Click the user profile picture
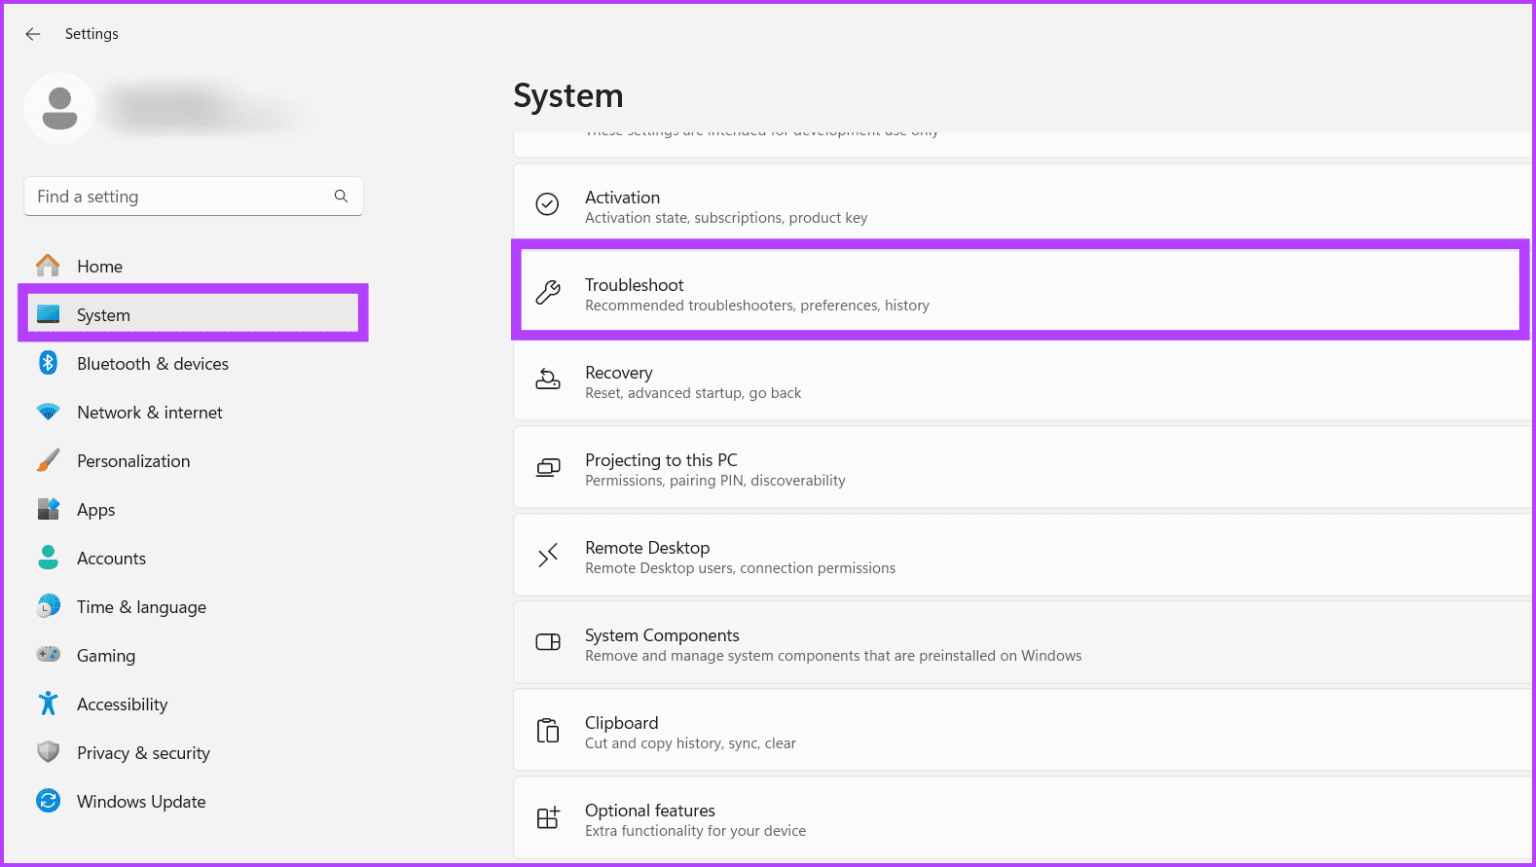This screenshot has height=867, width=1536. point(59,108)
